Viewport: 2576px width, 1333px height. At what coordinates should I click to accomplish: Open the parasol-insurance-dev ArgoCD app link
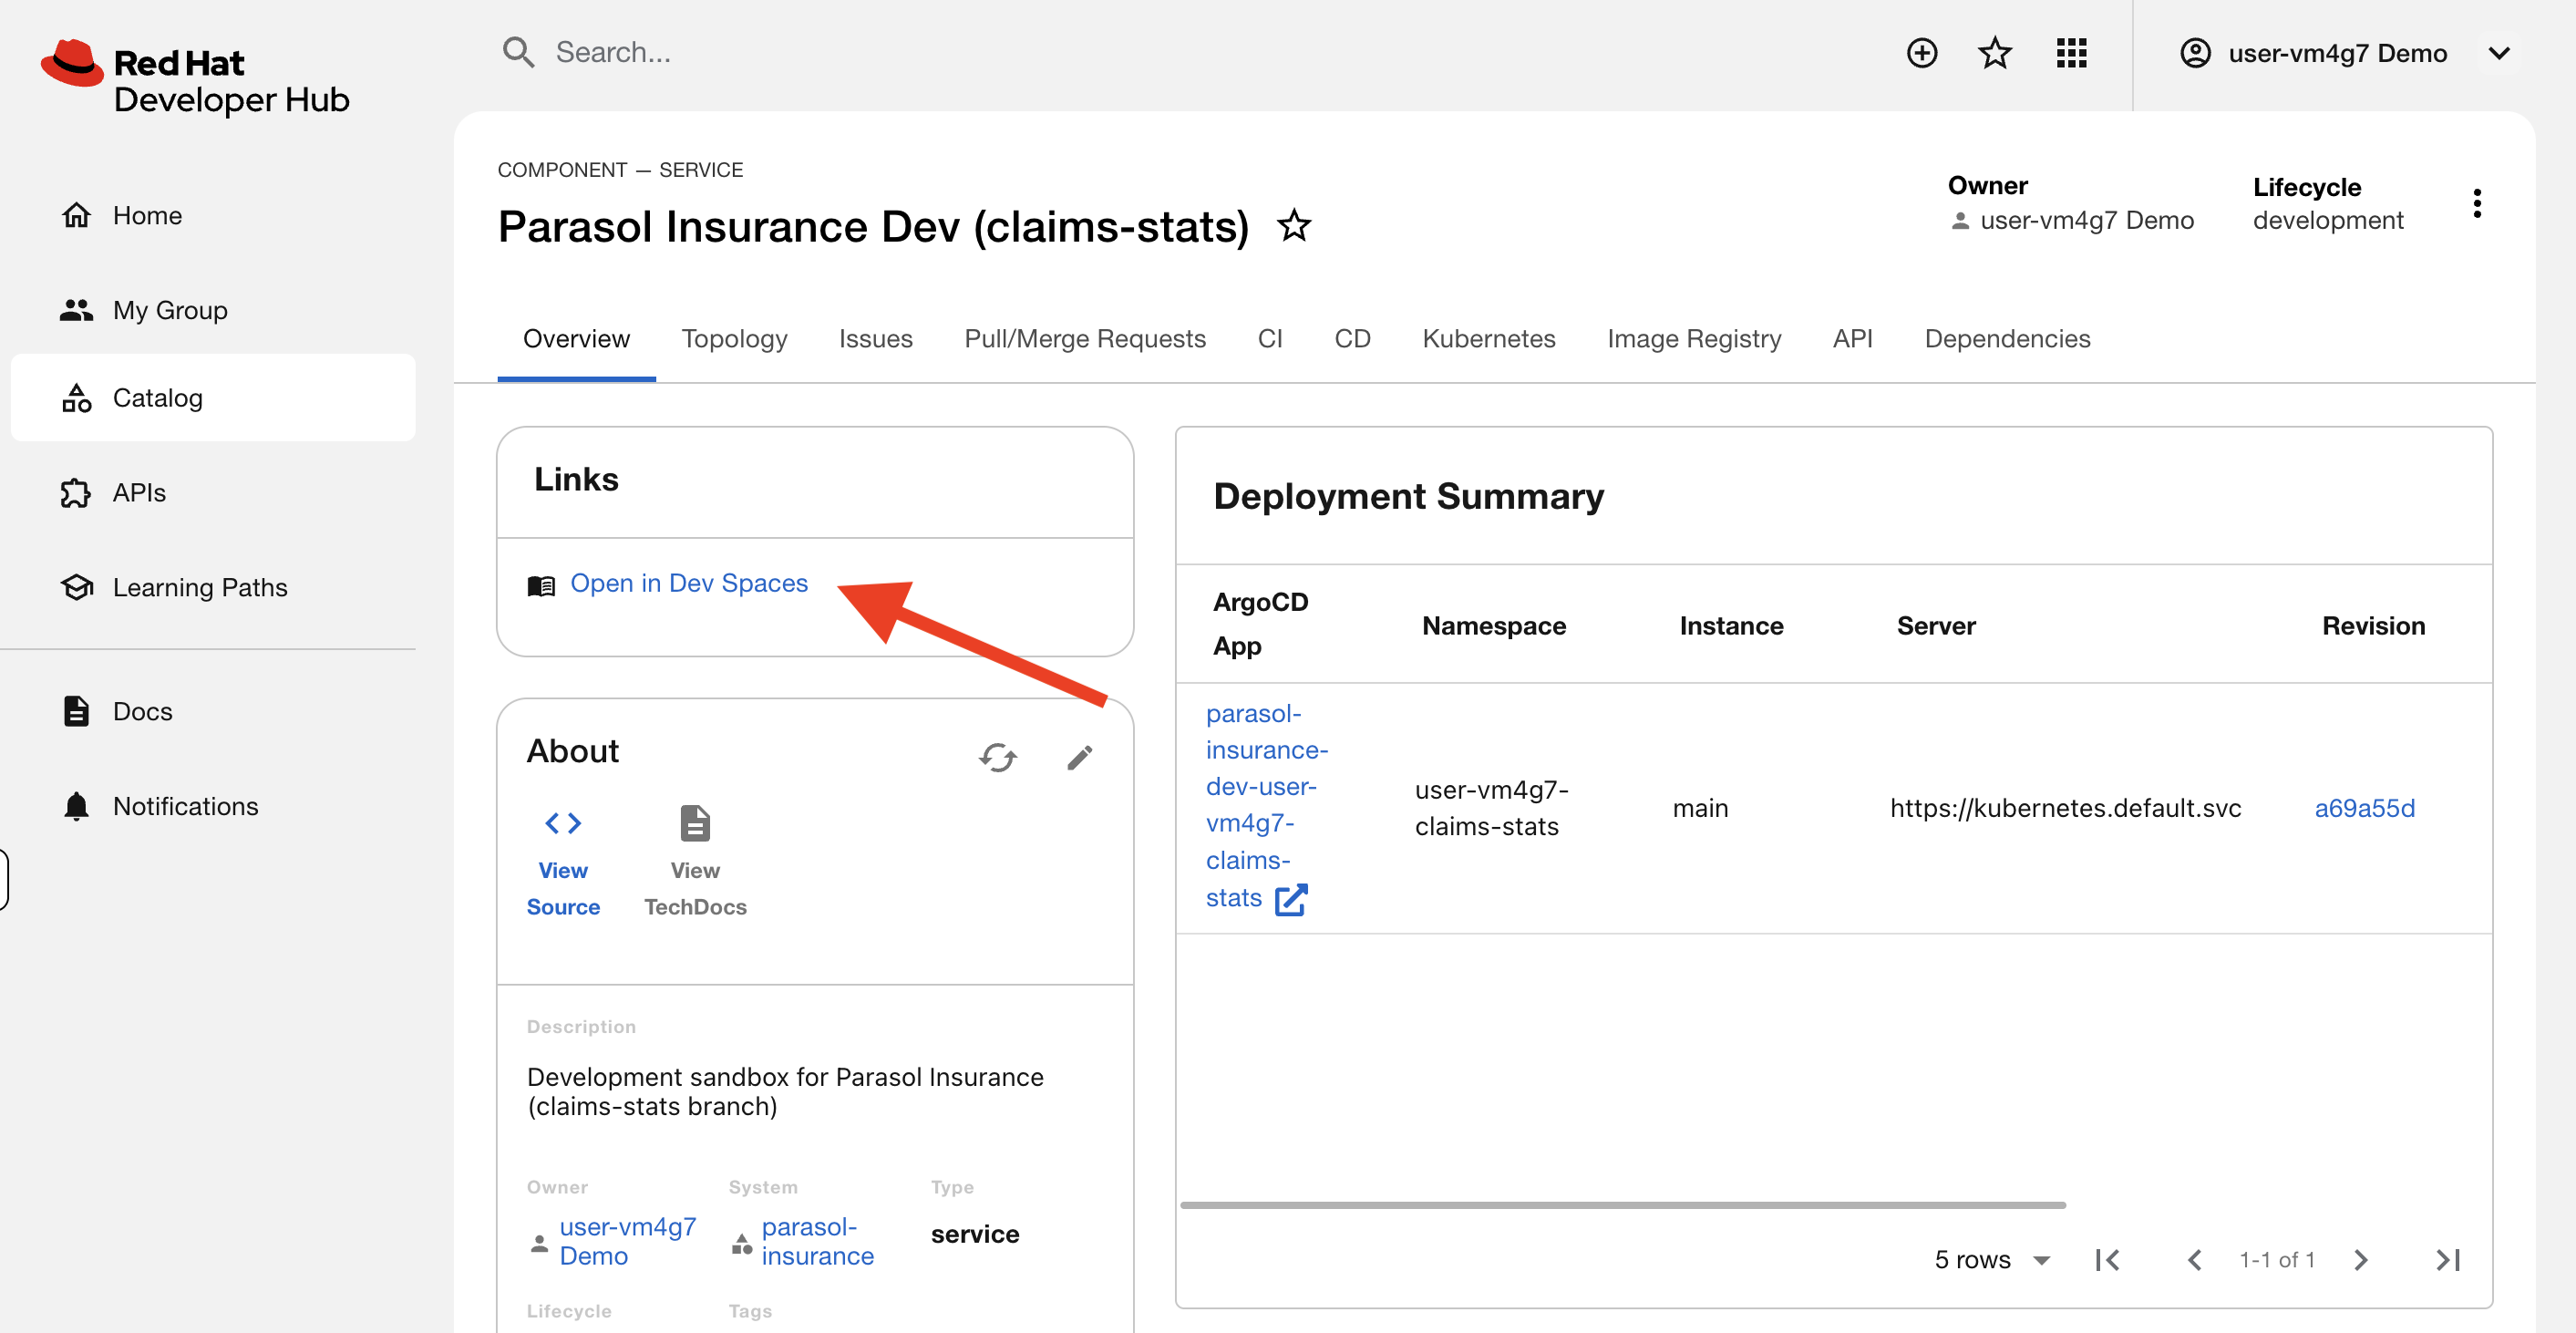tap(1266, 805)
